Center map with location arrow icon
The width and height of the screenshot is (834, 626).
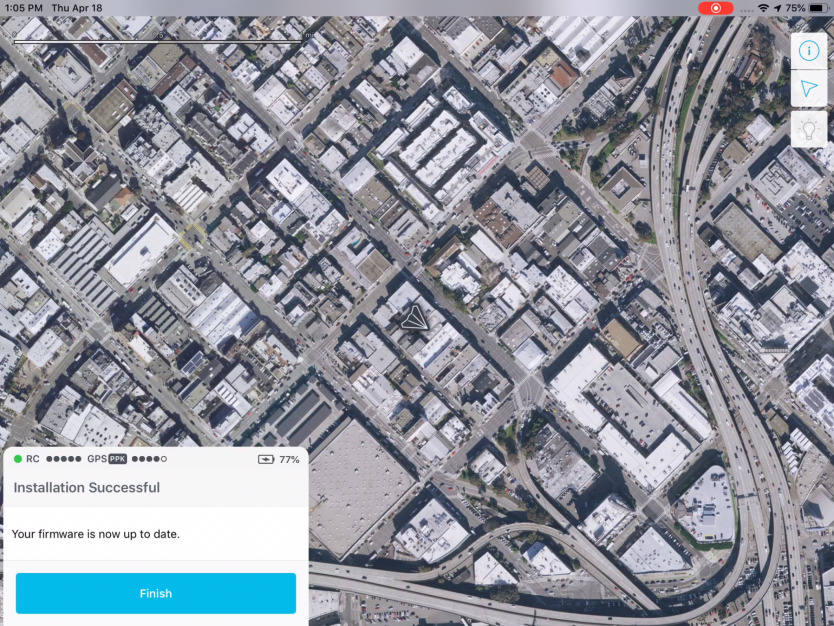coord(809,89)
